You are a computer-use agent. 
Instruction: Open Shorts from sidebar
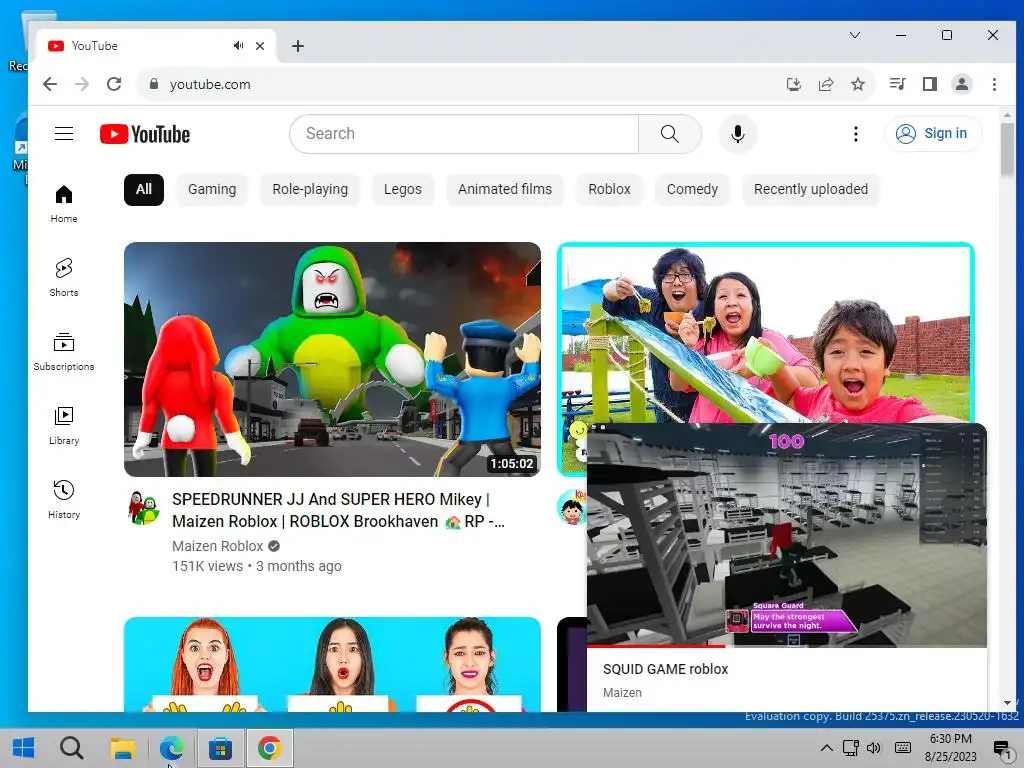coord(63,278)
